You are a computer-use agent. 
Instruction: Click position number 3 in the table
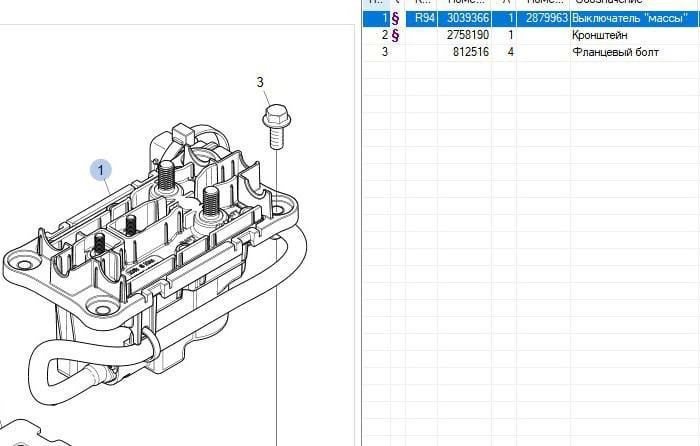click(x=383, y=52)
